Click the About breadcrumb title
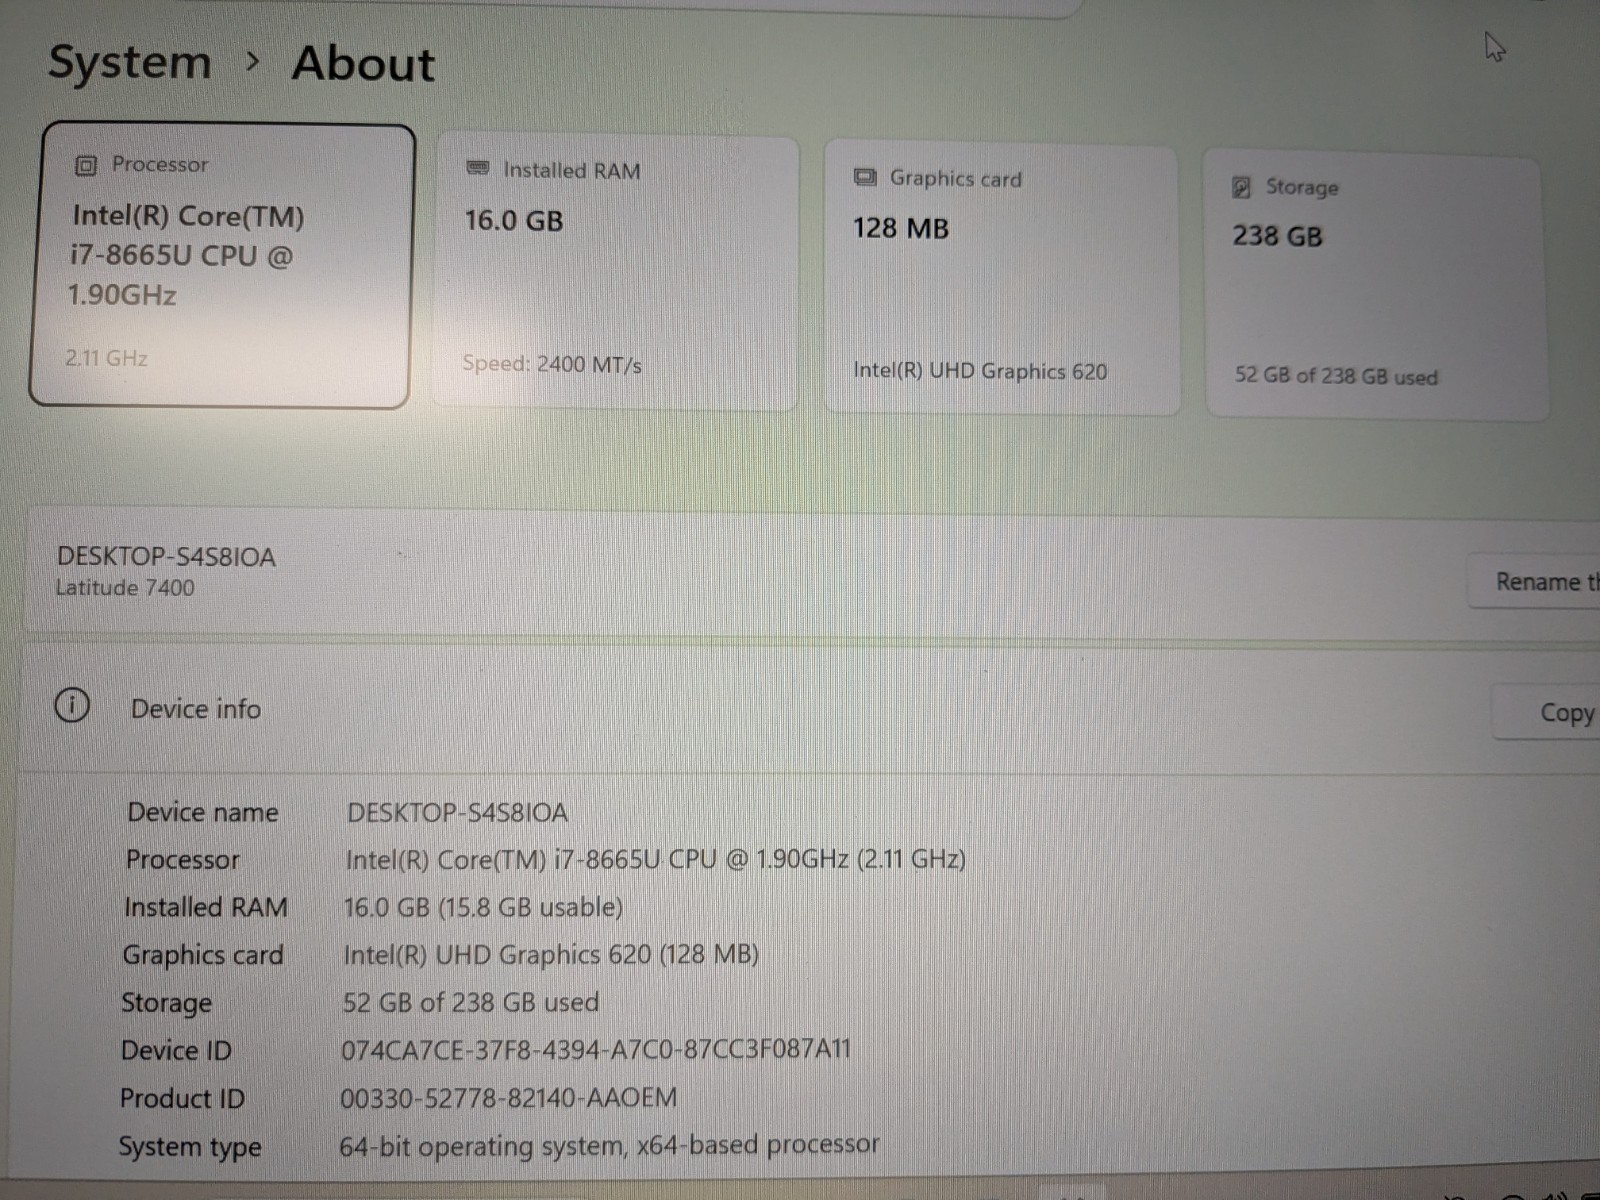 coord(364,64)
